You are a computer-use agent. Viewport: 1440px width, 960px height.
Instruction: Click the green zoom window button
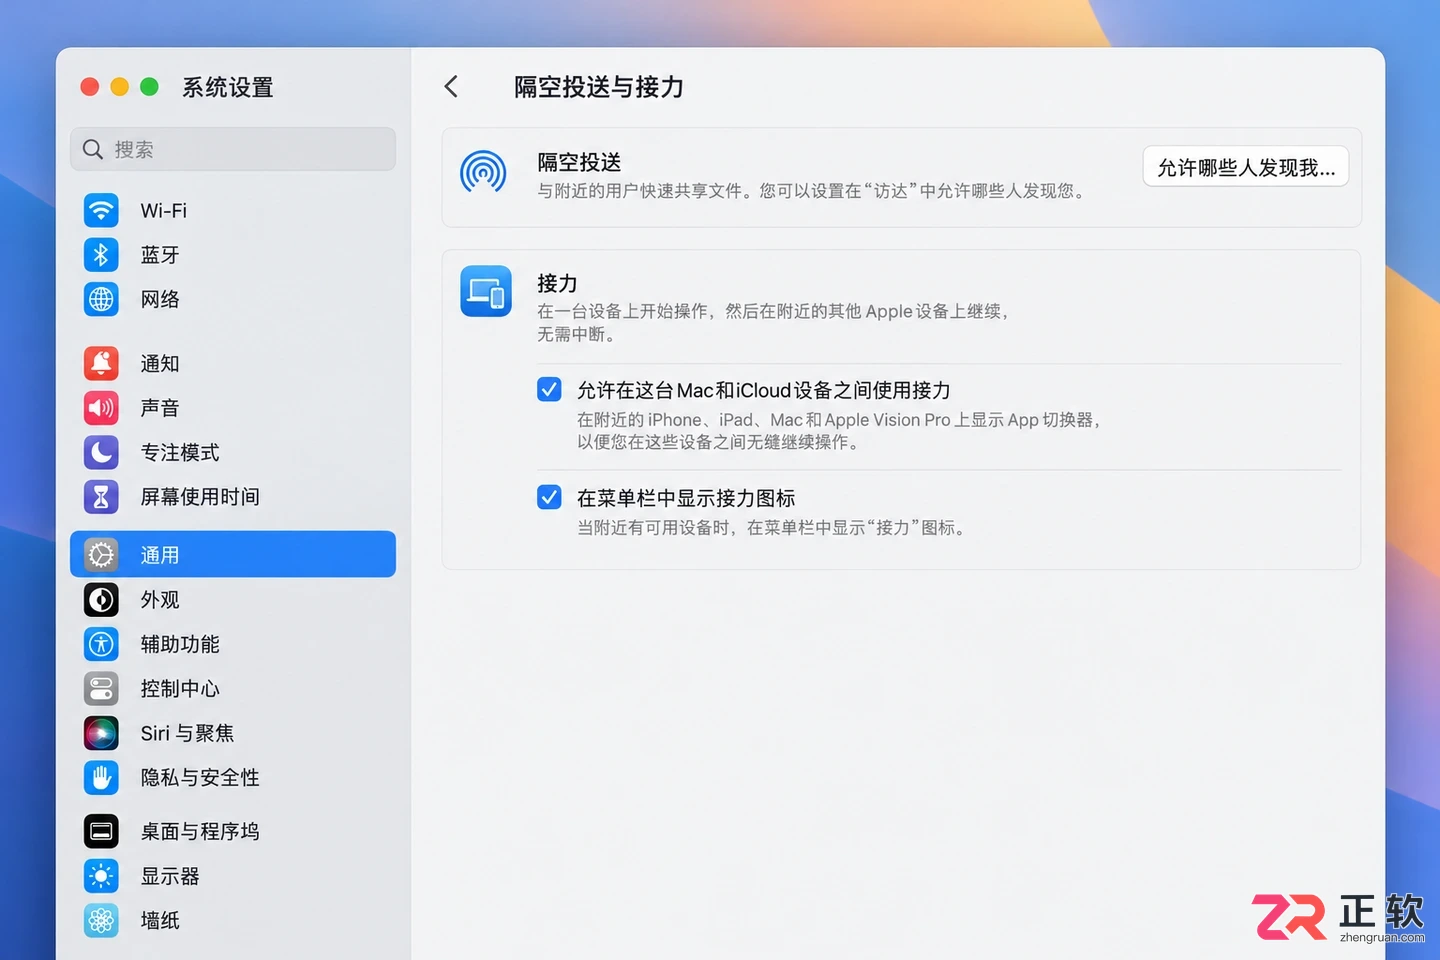tap(149, 87)
